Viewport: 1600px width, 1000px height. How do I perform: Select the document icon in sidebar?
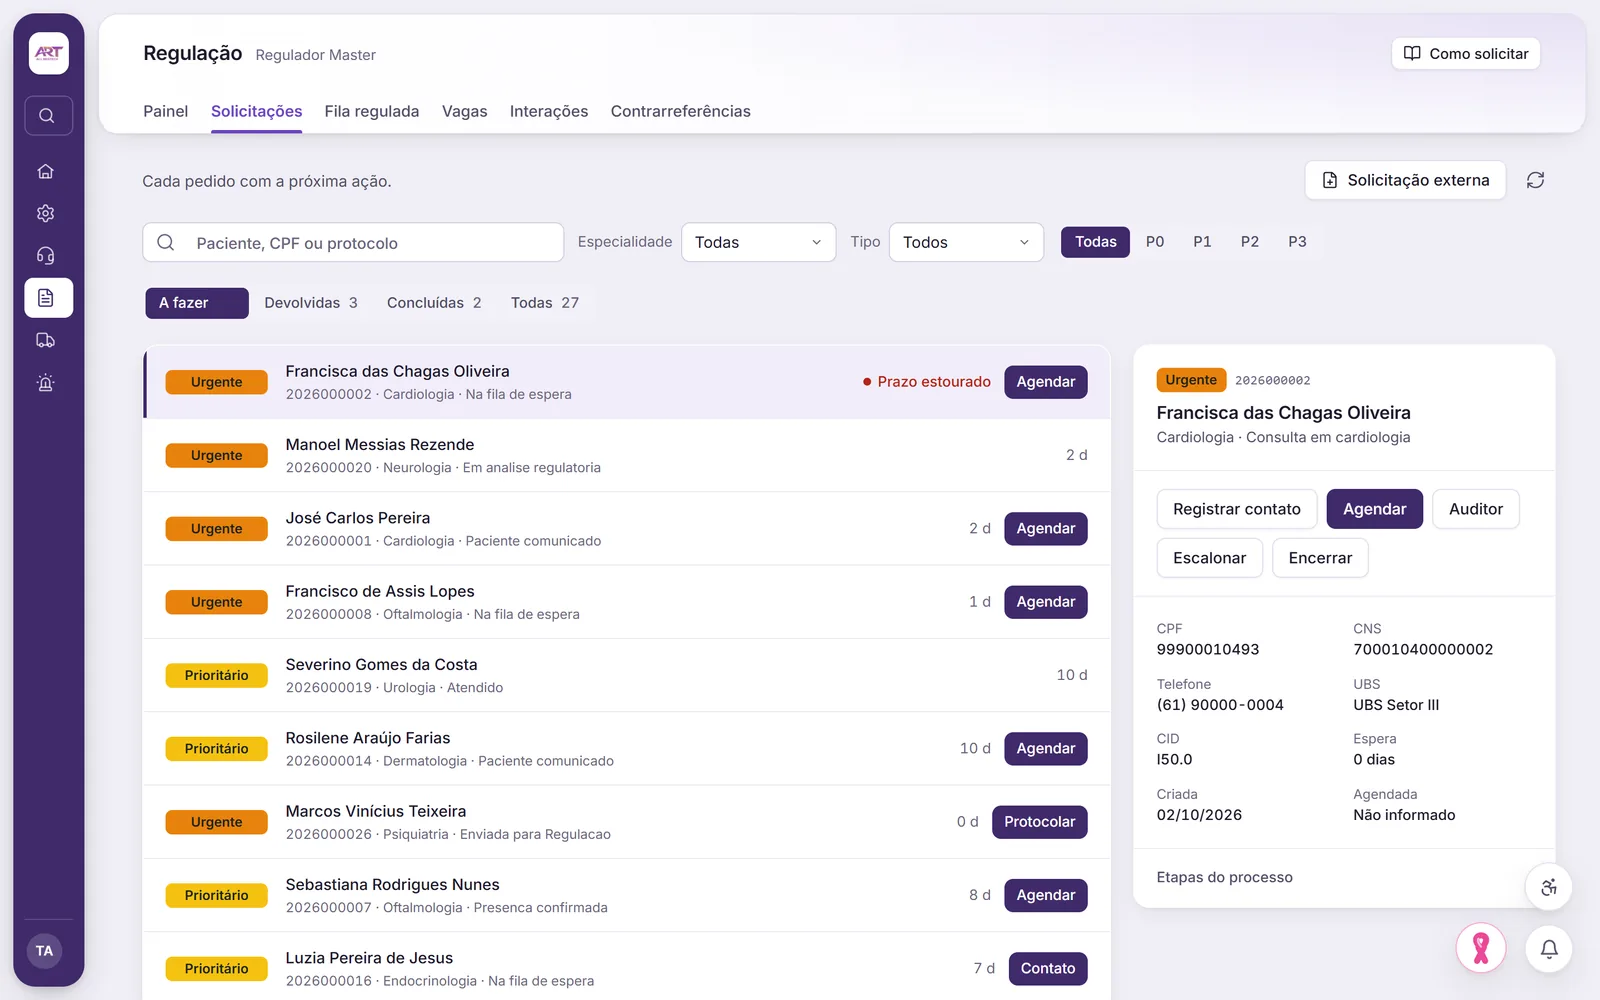(x=48, y=298)
